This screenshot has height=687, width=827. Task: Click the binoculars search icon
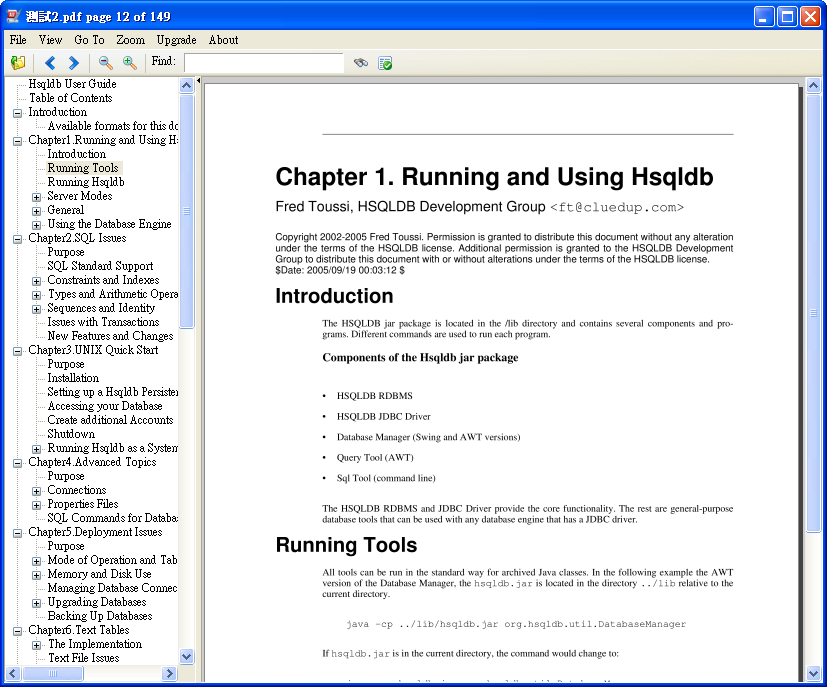click(x=360, y=62)
